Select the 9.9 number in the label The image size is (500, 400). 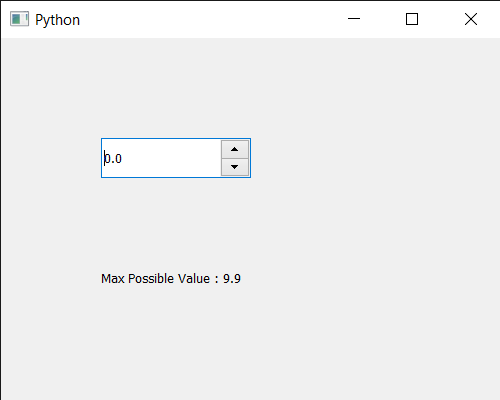point(232,279)
